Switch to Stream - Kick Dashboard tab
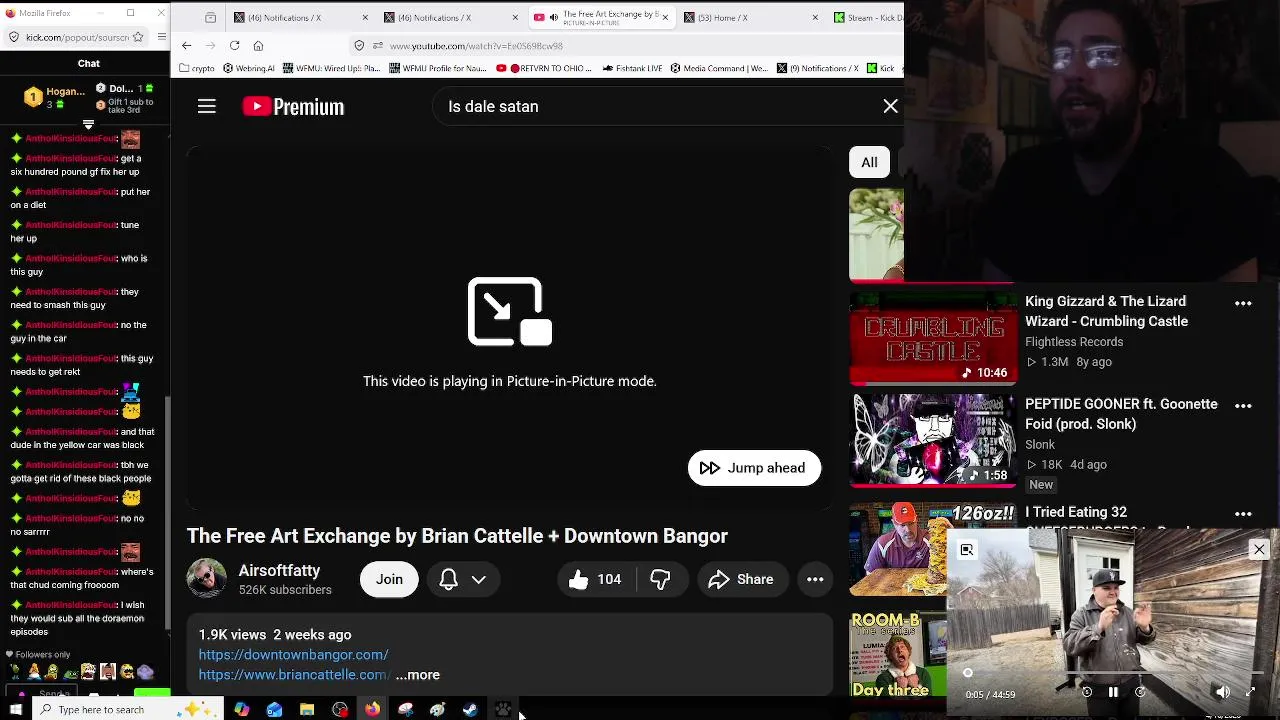Viewport: 1280px width, 720px height. pos(868,17)
